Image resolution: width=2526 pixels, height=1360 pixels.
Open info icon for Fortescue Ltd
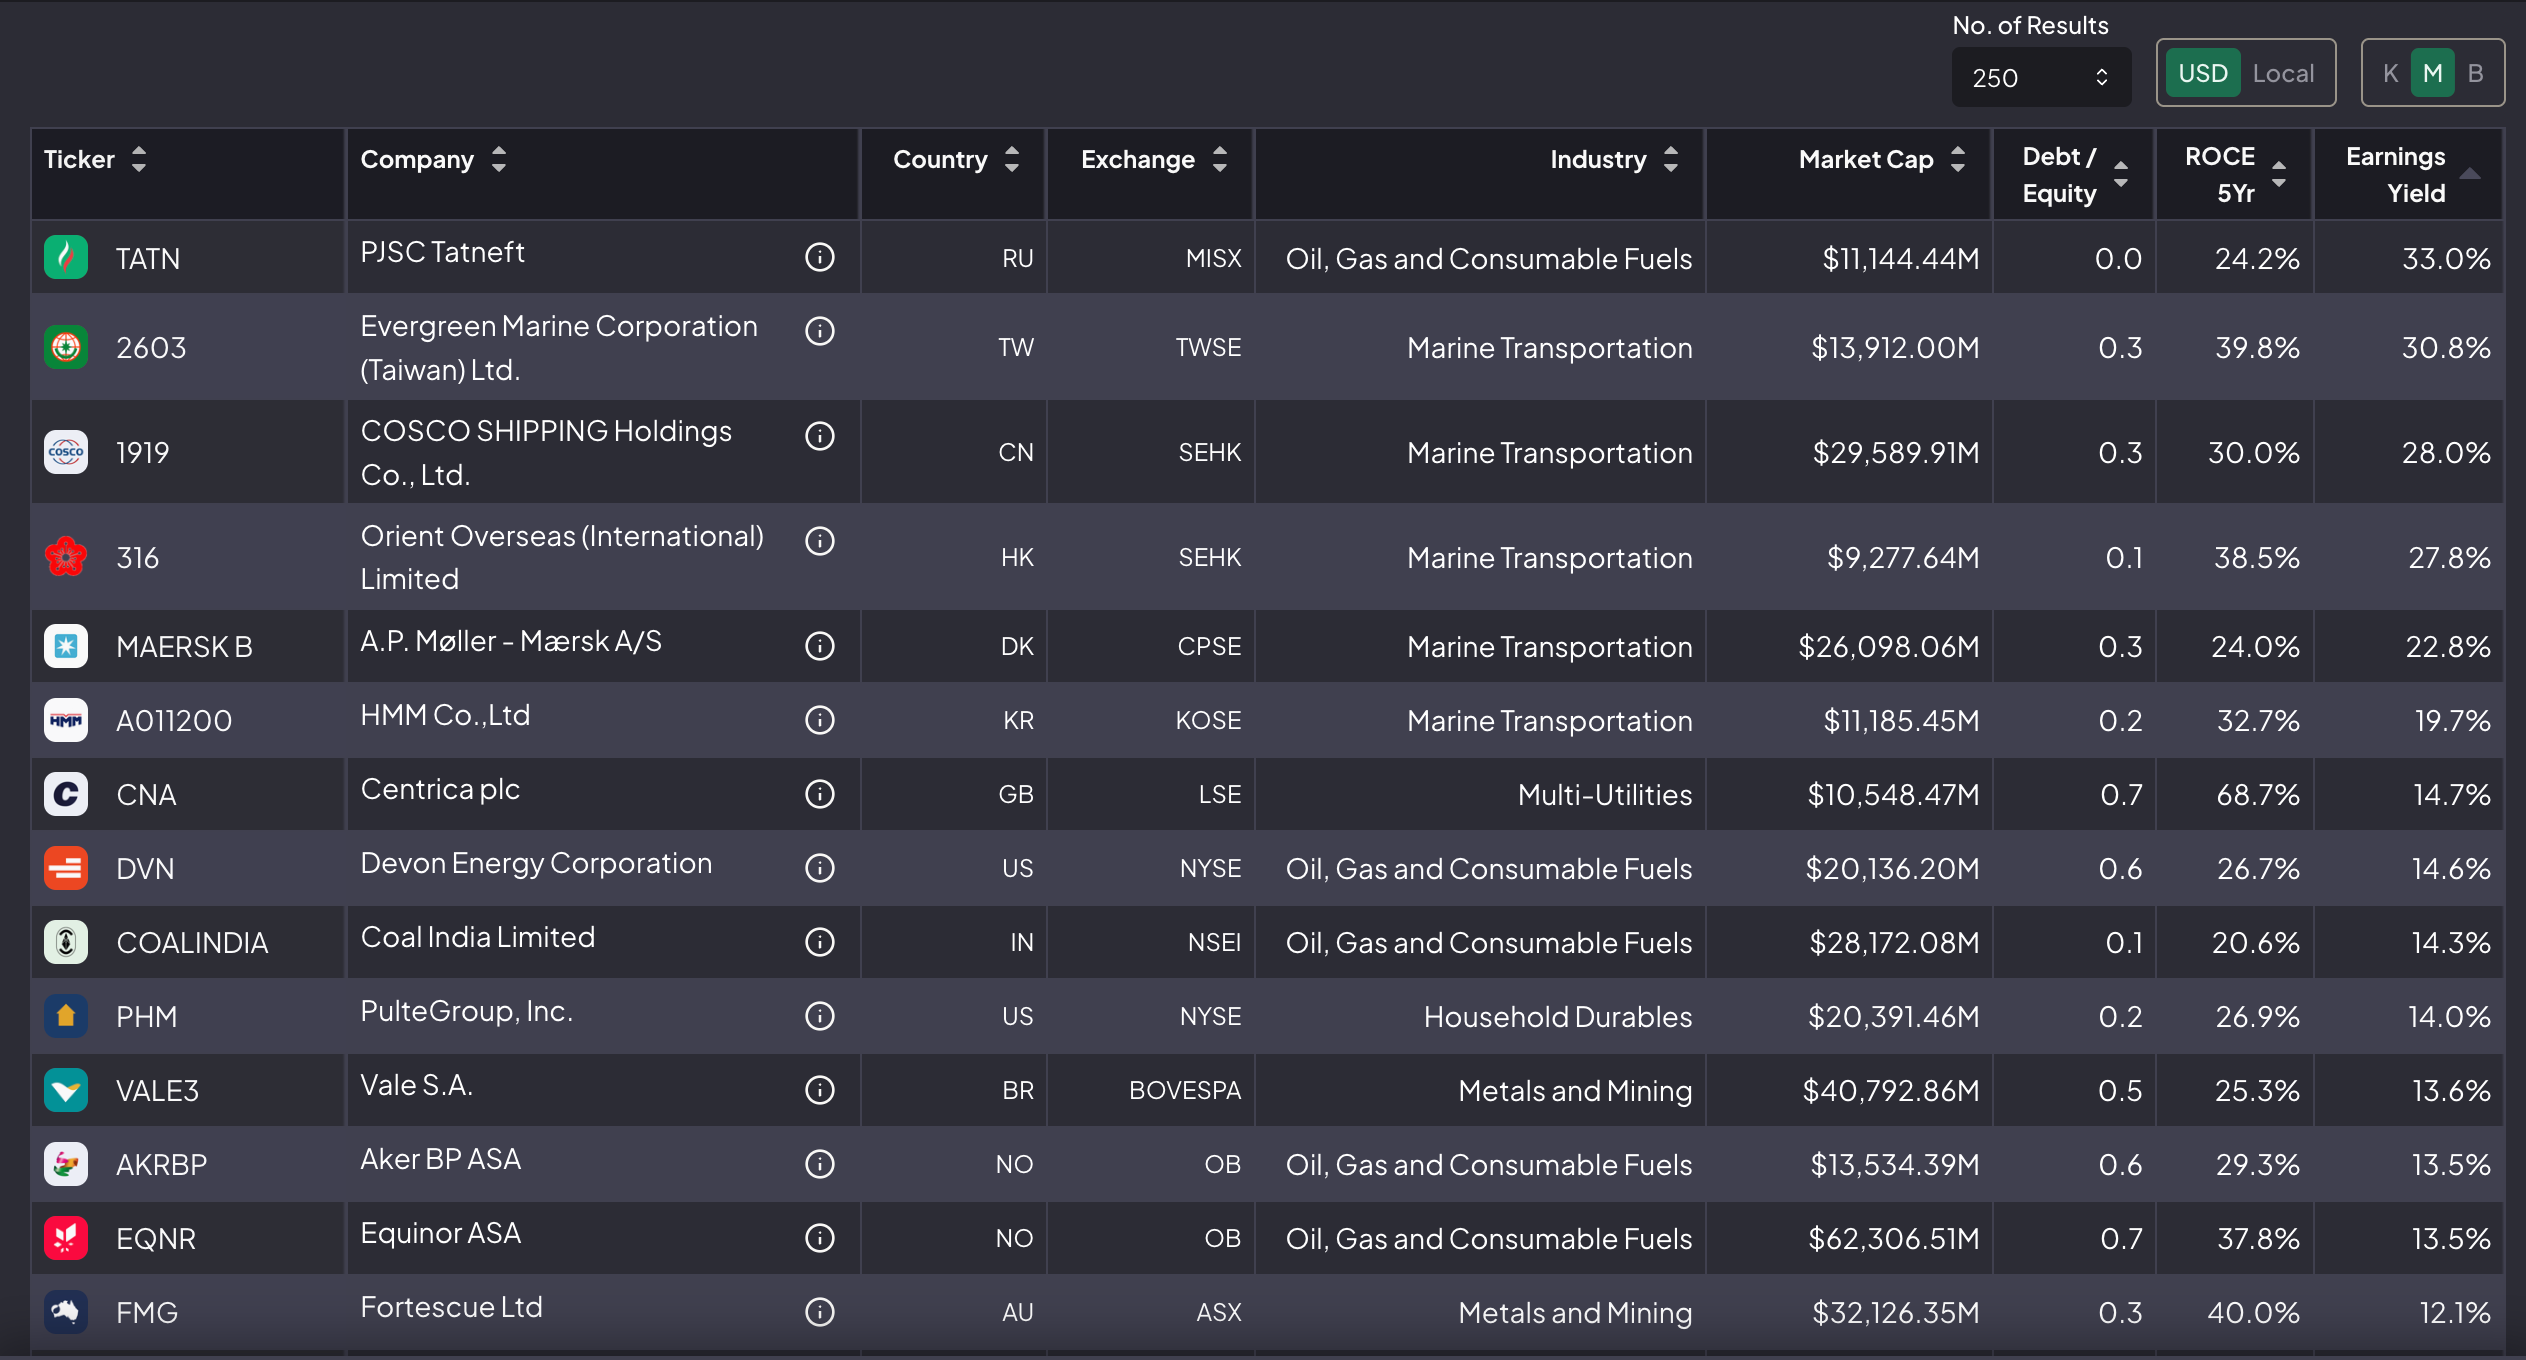tap(820, 1312)
